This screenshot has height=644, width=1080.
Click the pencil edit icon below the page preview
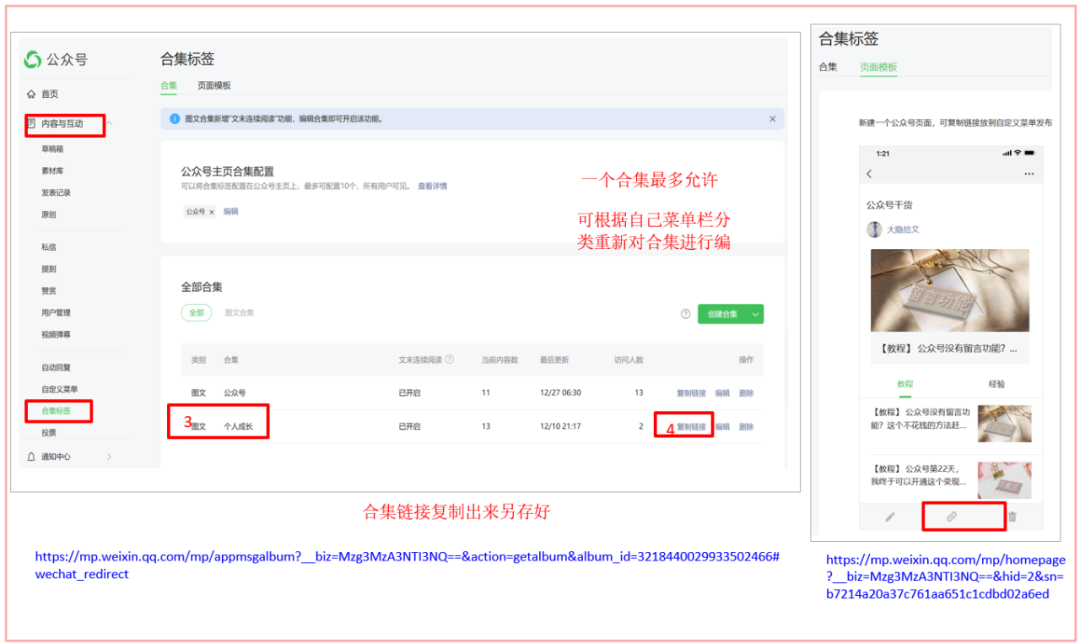891,515
